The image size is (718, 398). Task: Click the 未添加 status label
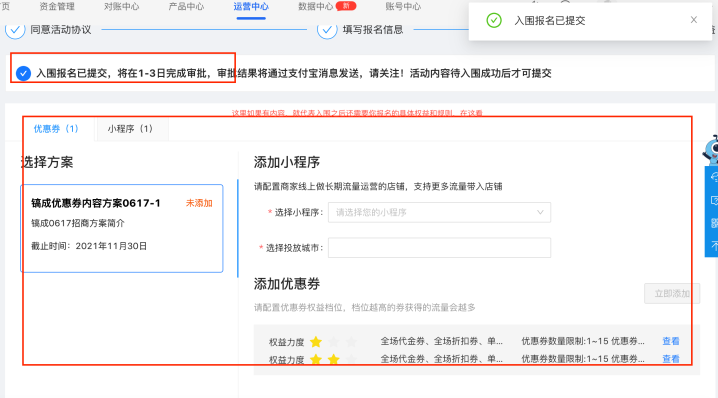coord(199,203)
